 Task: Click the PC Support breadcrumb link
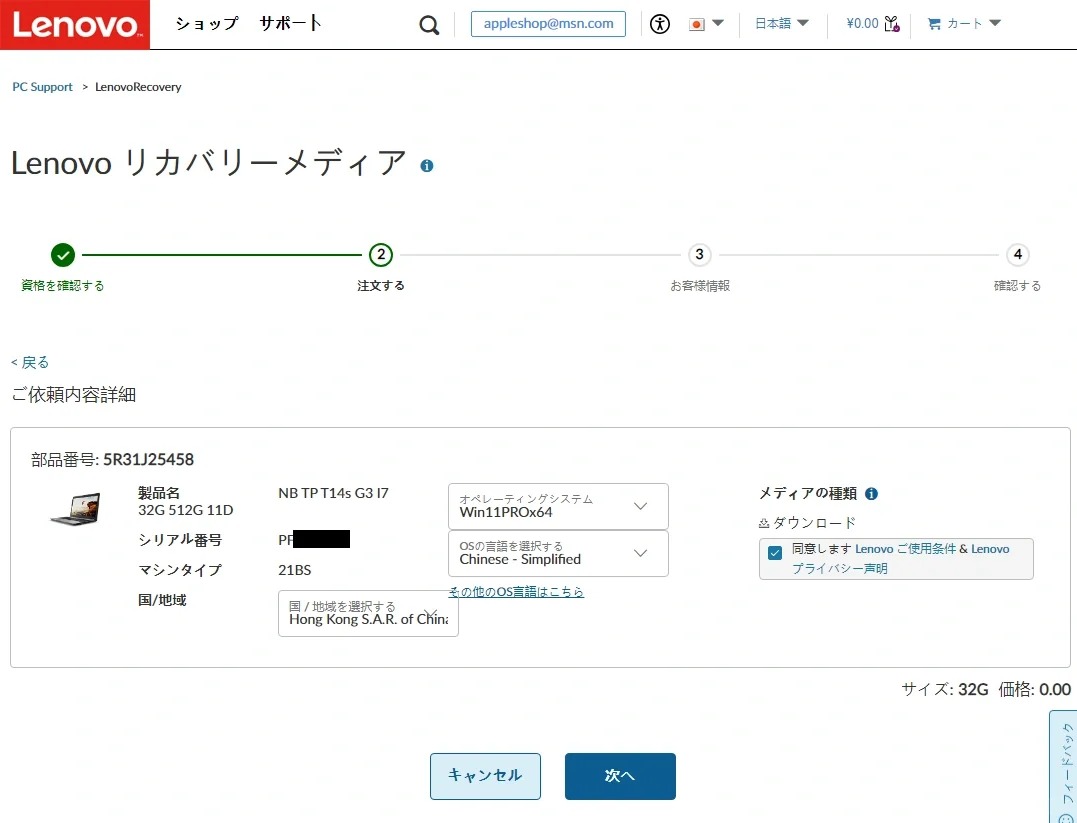42,87
